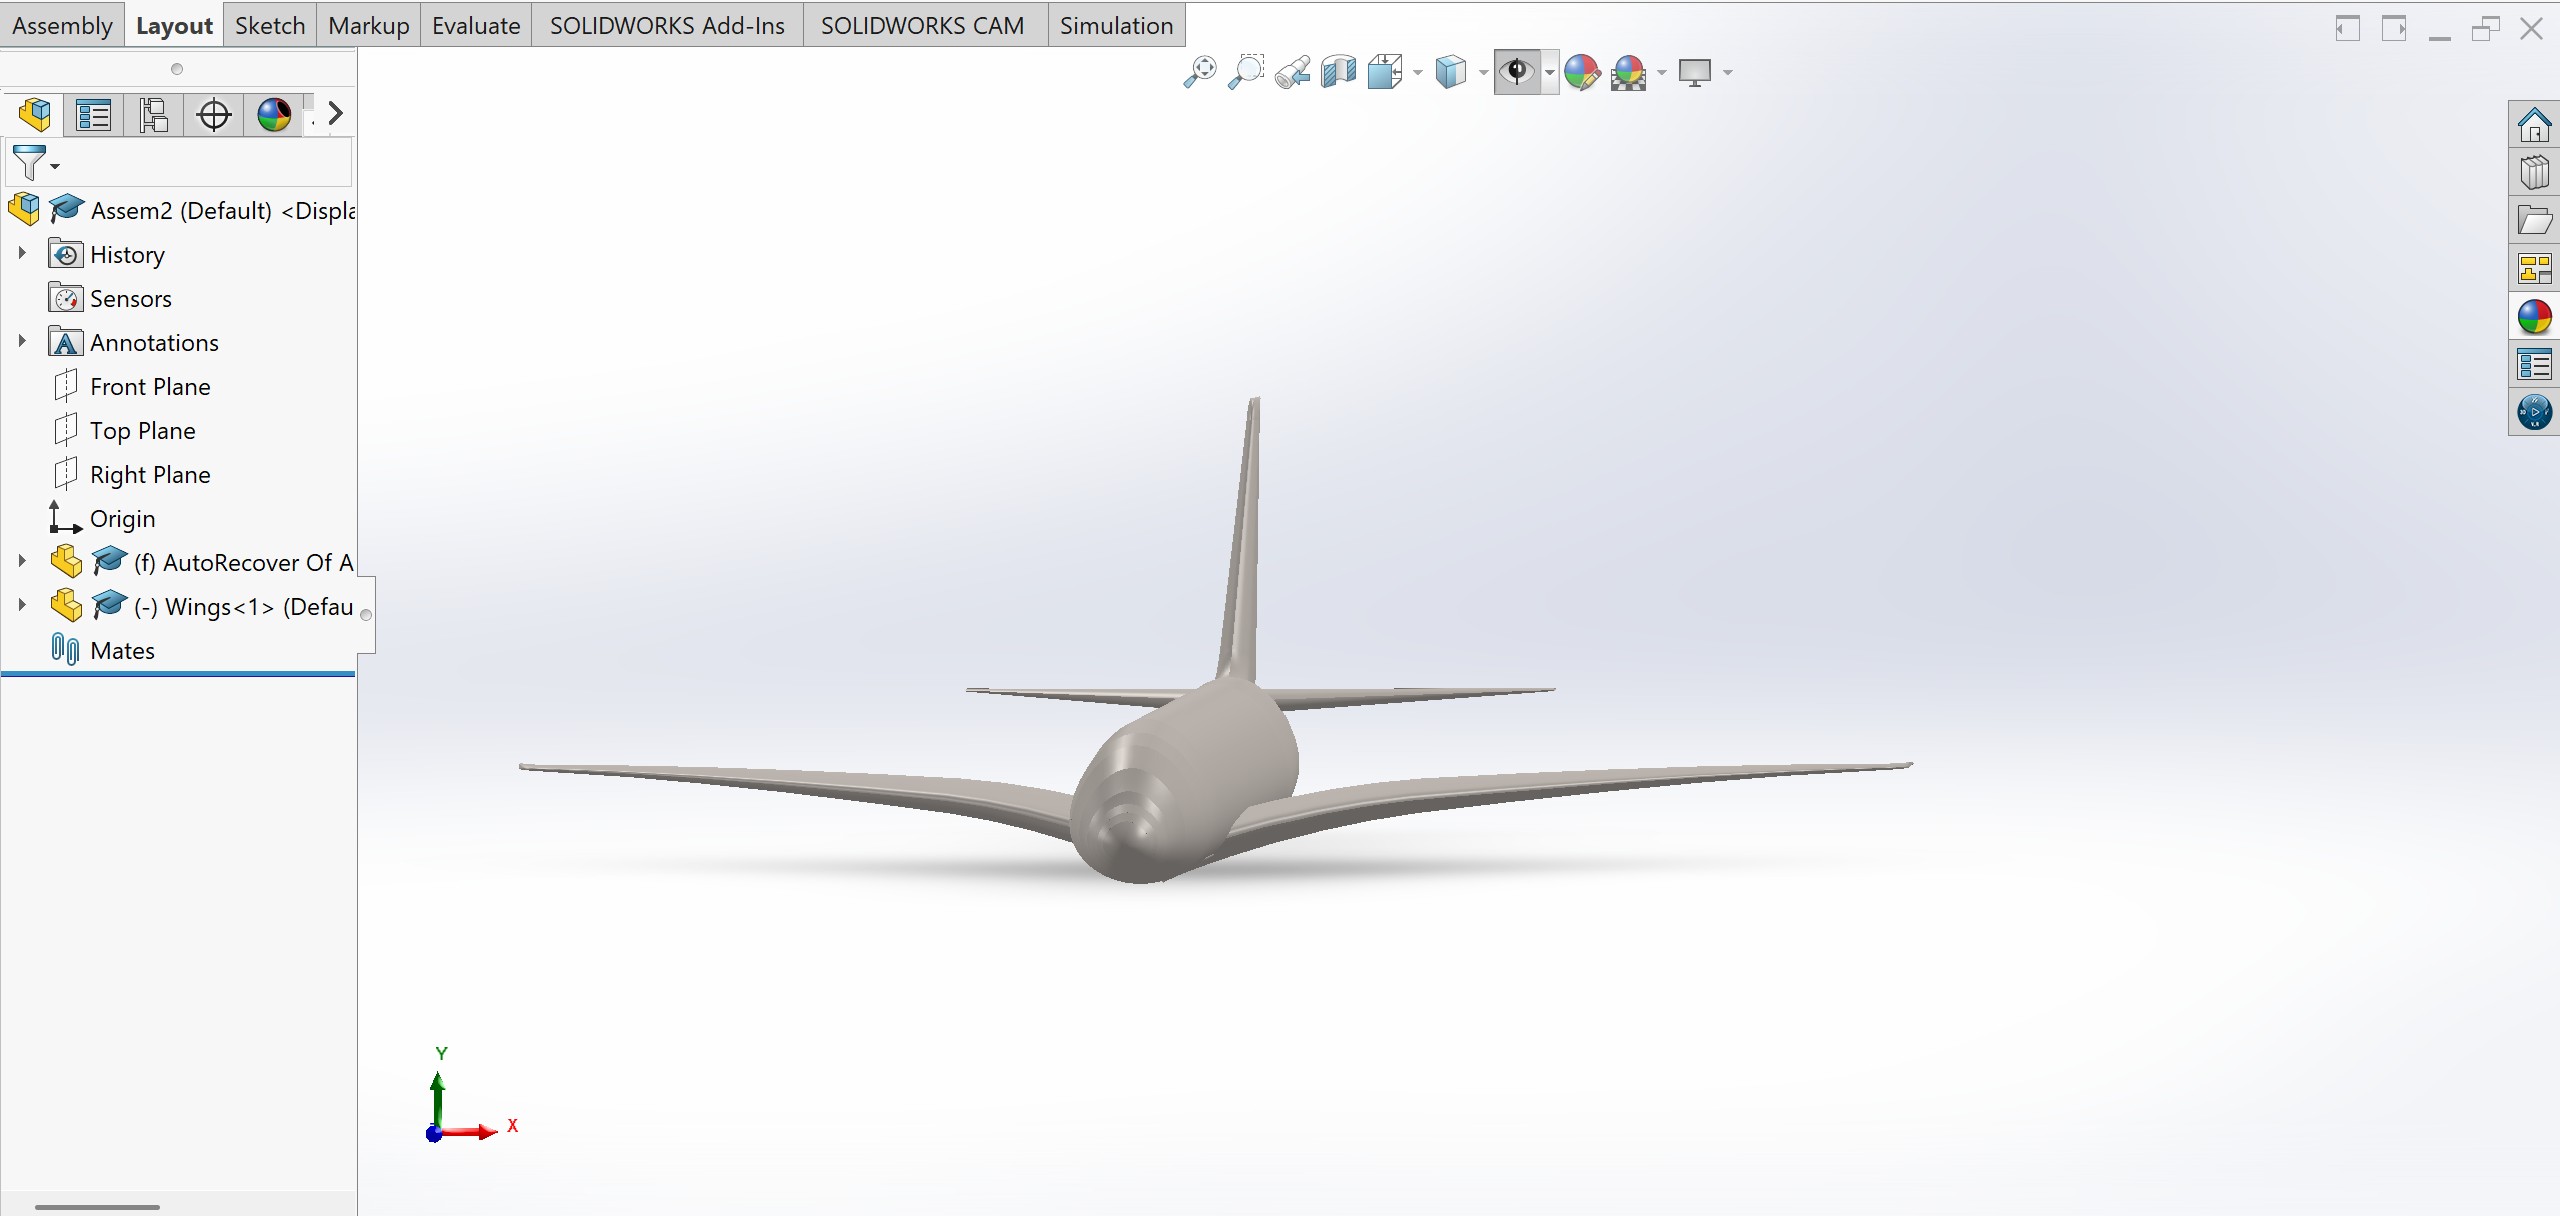The height and width of the screenshot is (1216, 2560).
Task: Select Front Plane in the feature tree
Action: point(150,387)
